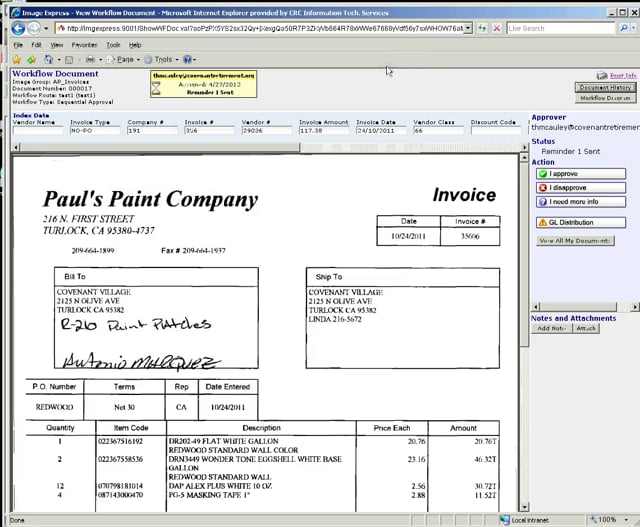Click the yellow warning GL Distribution icon
Viewport: 640px width, 527px height.
click(542, 222)
